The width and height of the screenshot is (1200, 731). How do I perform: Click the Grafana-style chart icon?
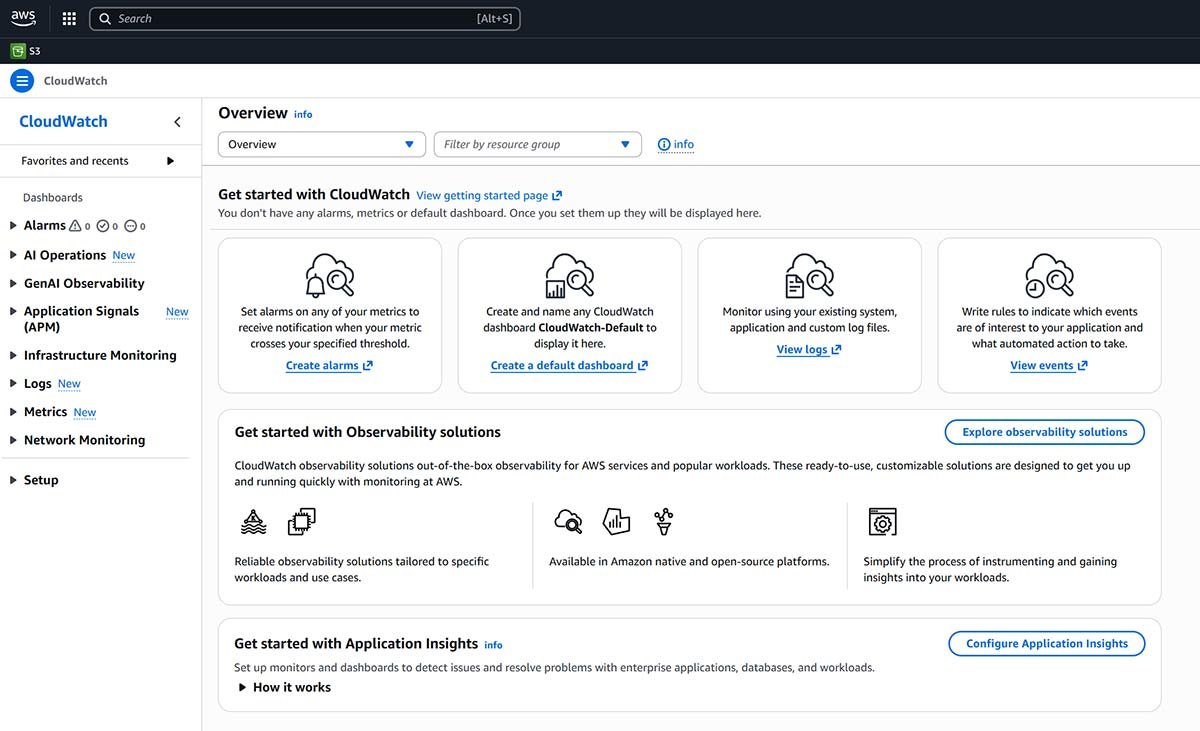tap(616, 521)
